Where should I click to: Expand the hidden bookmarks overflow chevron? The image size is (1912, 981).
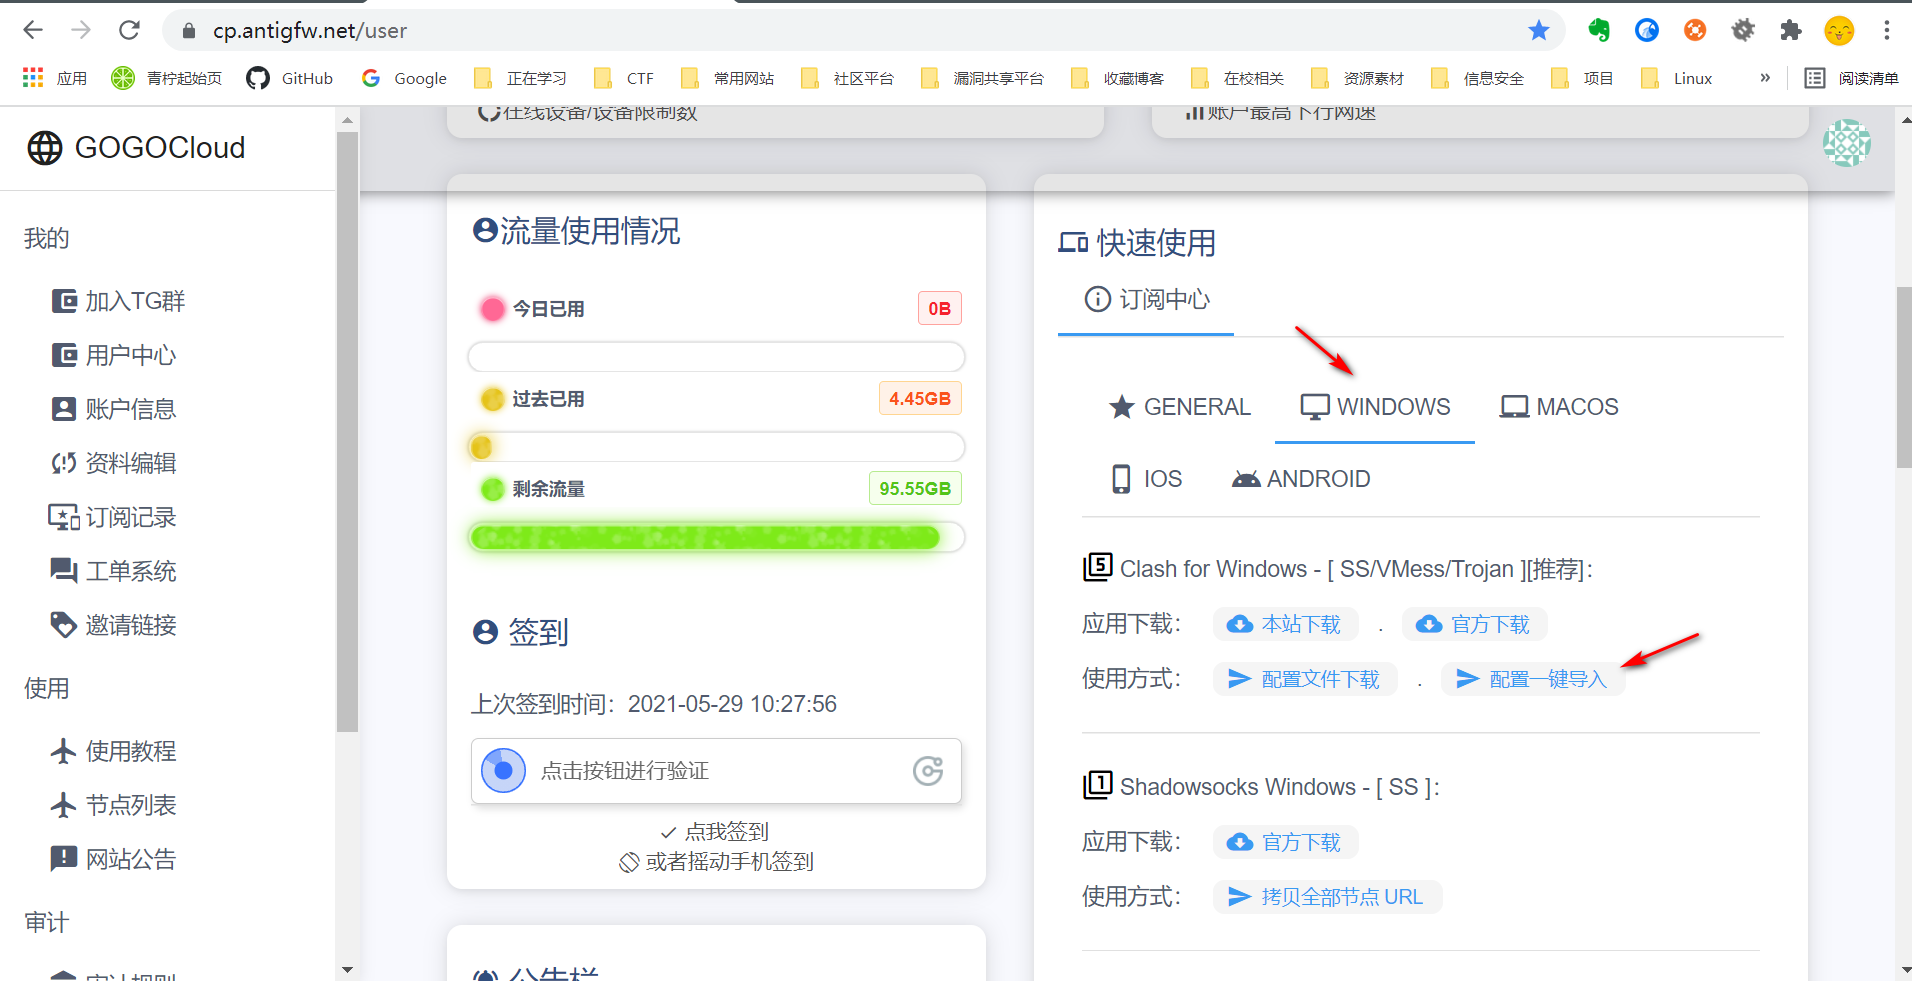click(x=1765, y=78)
